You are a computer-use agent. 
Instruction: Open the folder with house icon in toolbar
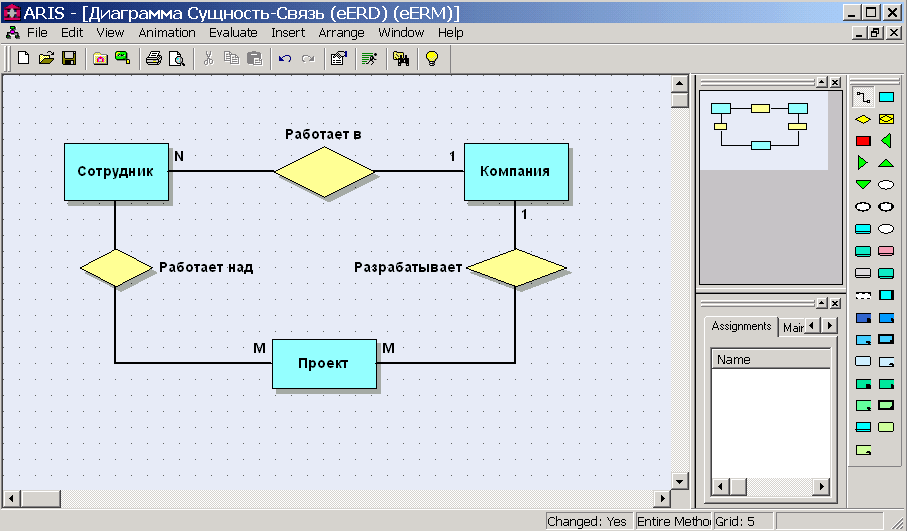pos(100,58)
